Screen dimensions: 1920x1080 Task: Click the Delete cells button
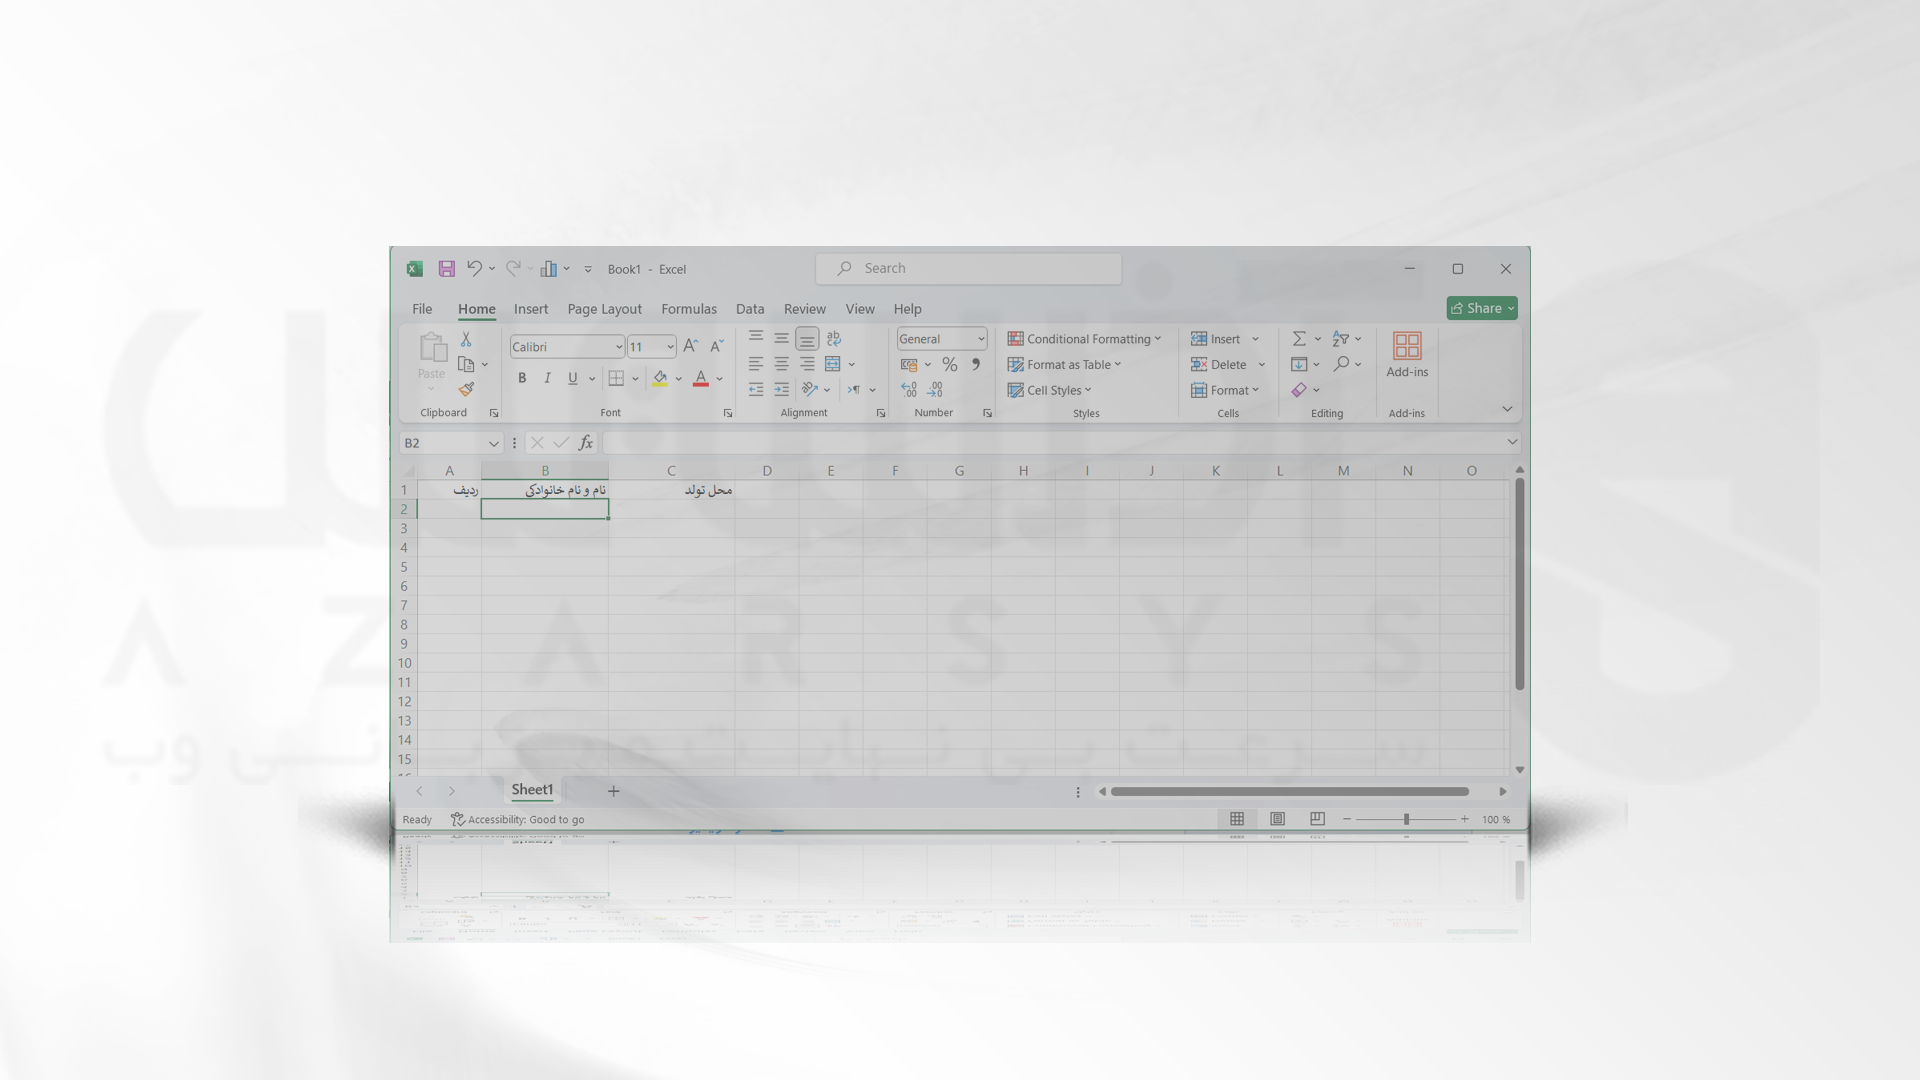(1219, 365)
